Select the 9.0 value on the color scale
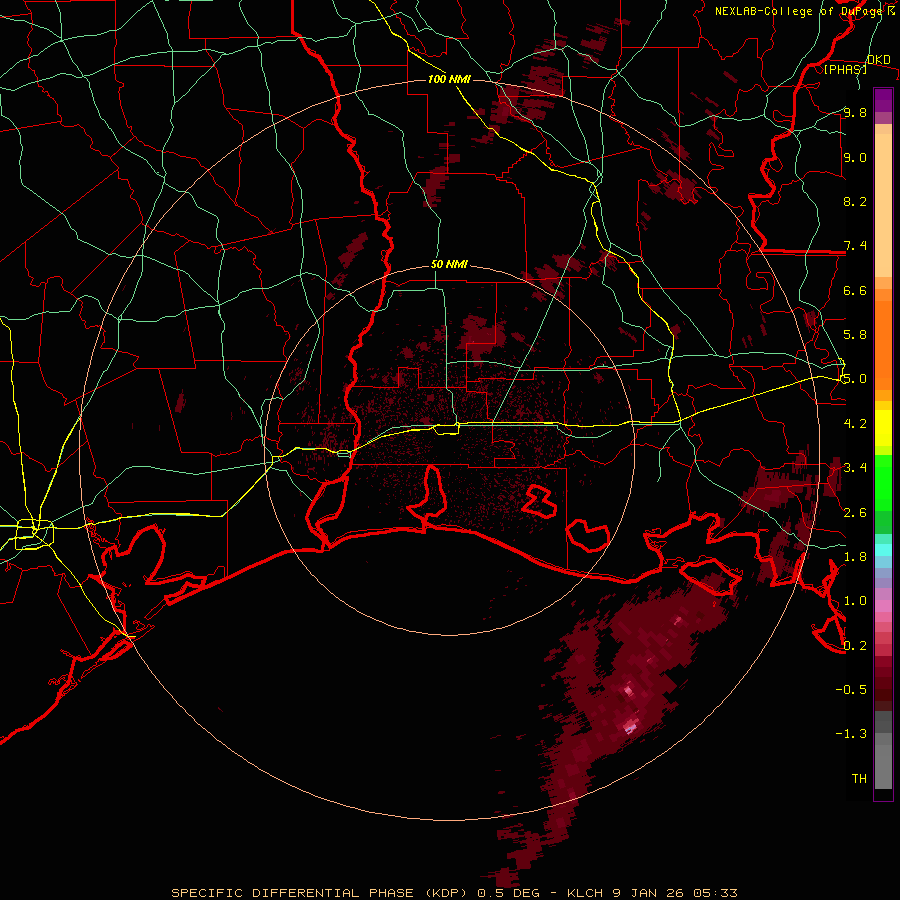This screenshot has width=900, height=900. point(855,157)
